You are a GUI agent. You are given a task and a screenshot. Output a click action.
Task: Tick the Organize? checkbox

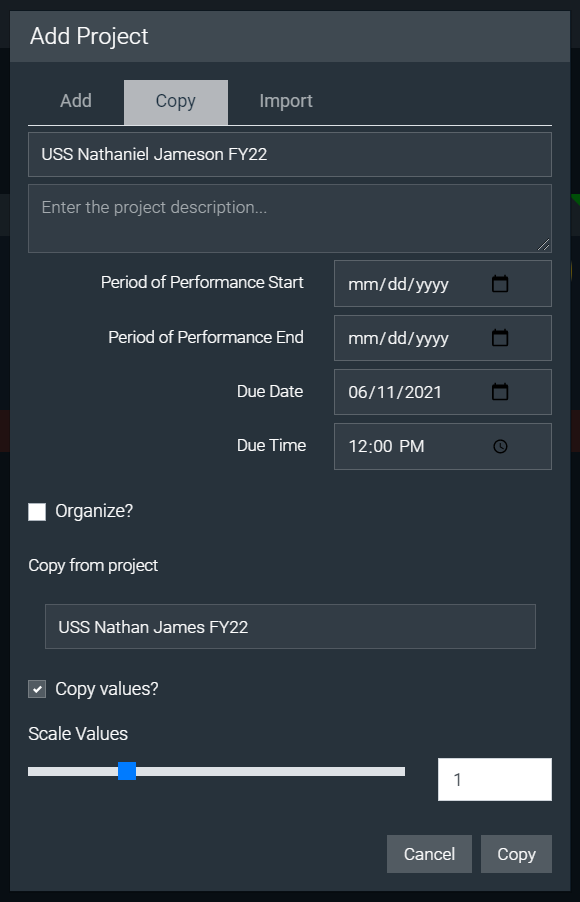pyautogui.click(x=37, y=512)
